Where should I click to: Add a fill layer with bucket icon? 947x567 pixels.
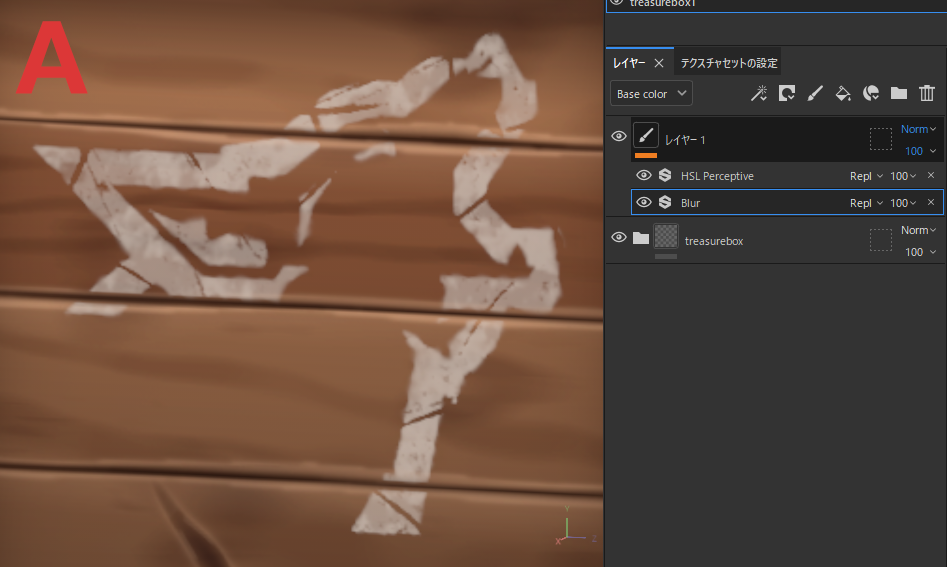coord(843,93)
